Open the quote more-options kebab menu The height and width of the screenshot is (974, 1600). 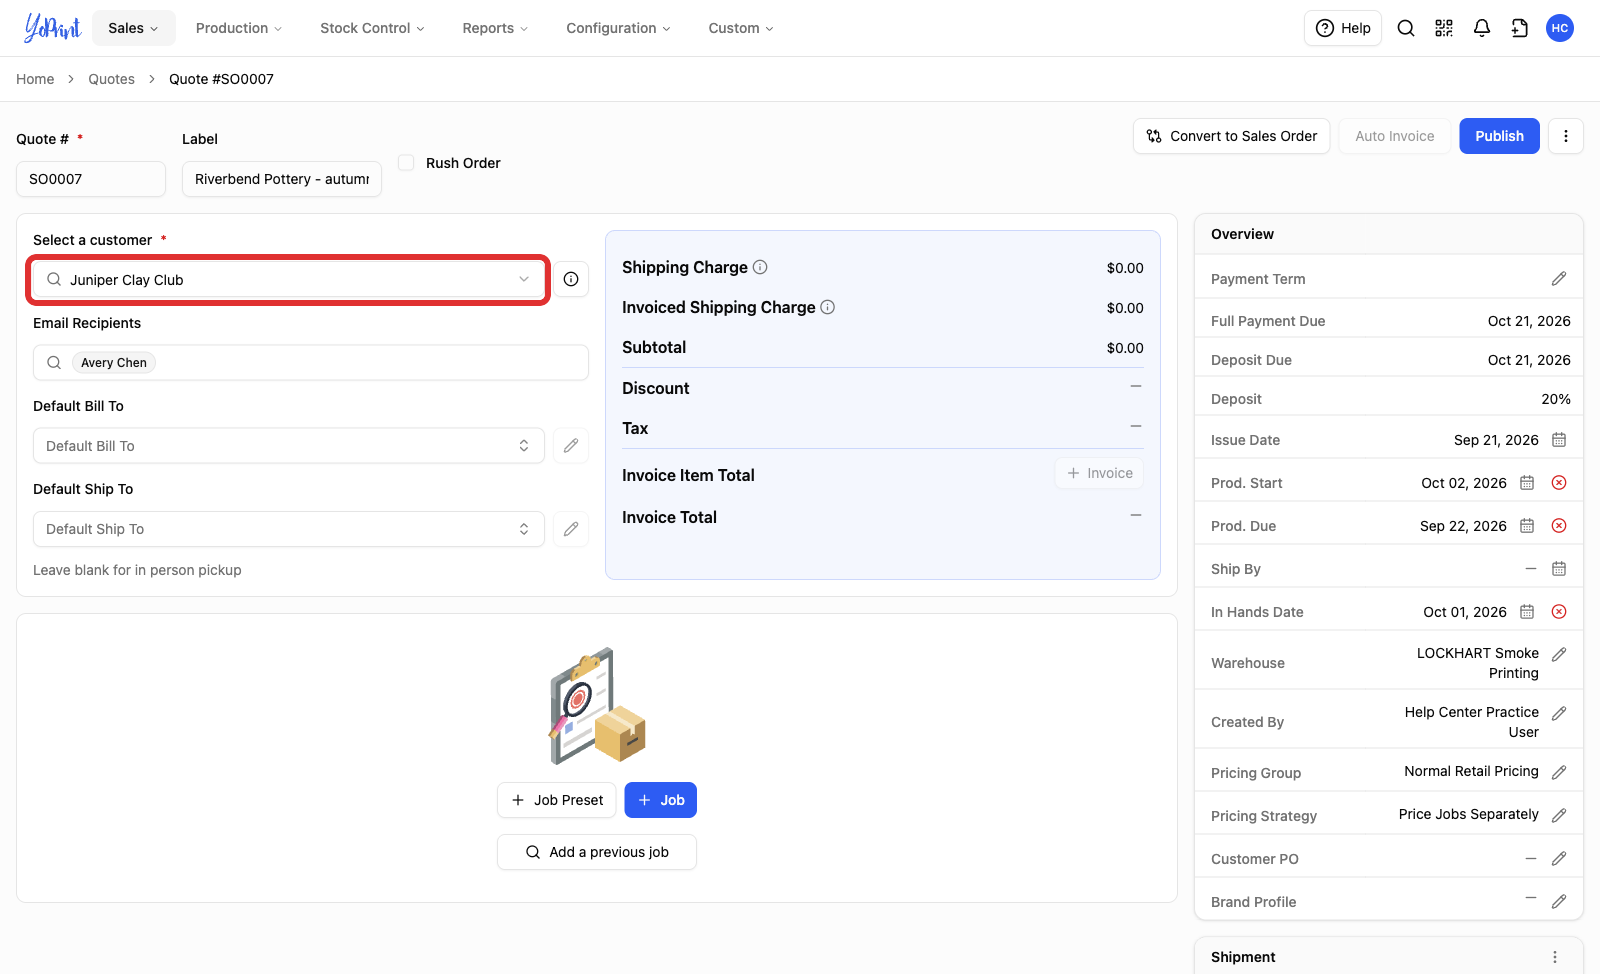tap(1566, 136)
